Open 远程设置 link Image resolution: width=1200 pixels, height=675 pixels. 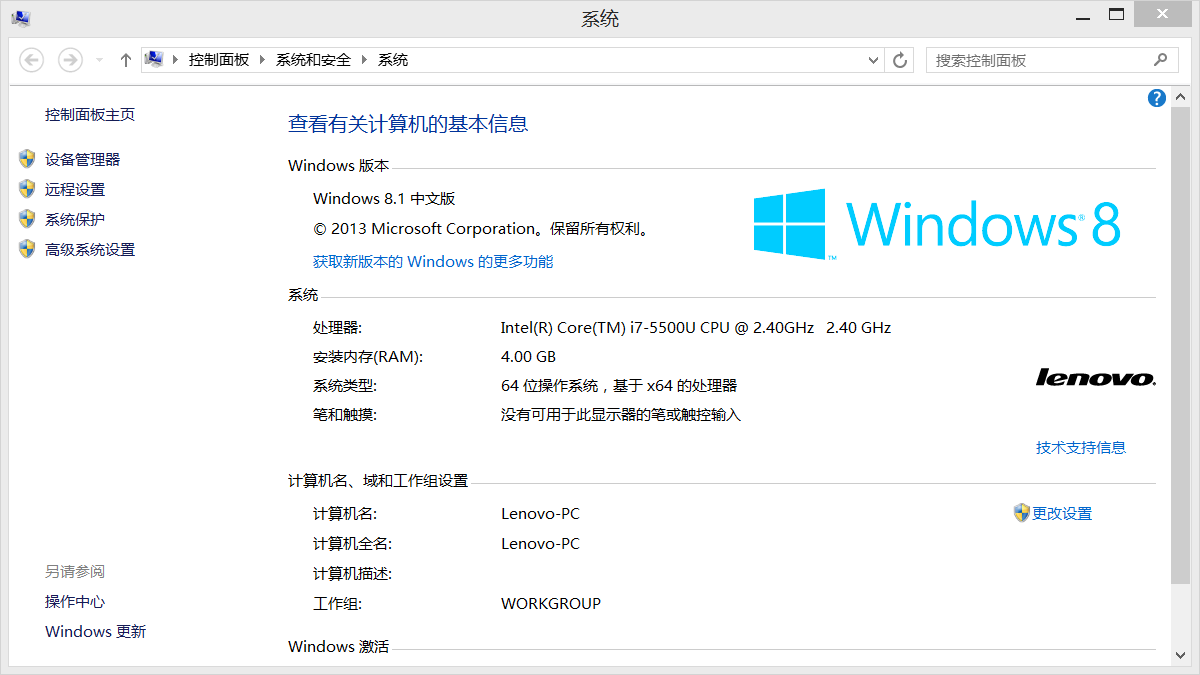click(75, 190)
